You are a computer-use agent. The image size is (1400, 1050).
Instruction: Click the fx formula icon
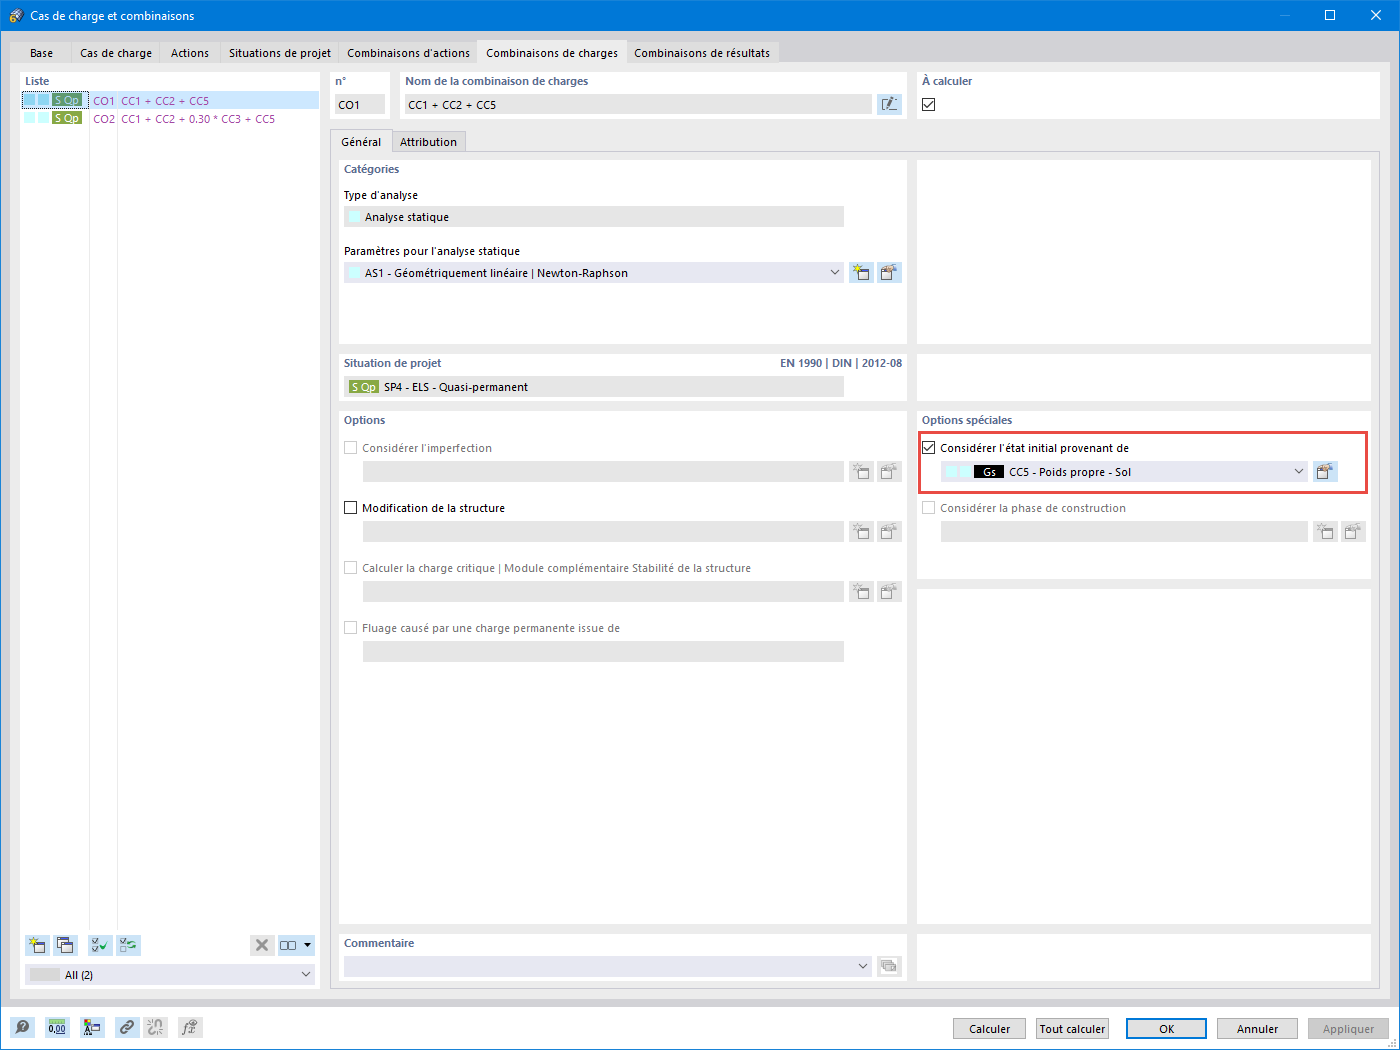point(190,1027)
